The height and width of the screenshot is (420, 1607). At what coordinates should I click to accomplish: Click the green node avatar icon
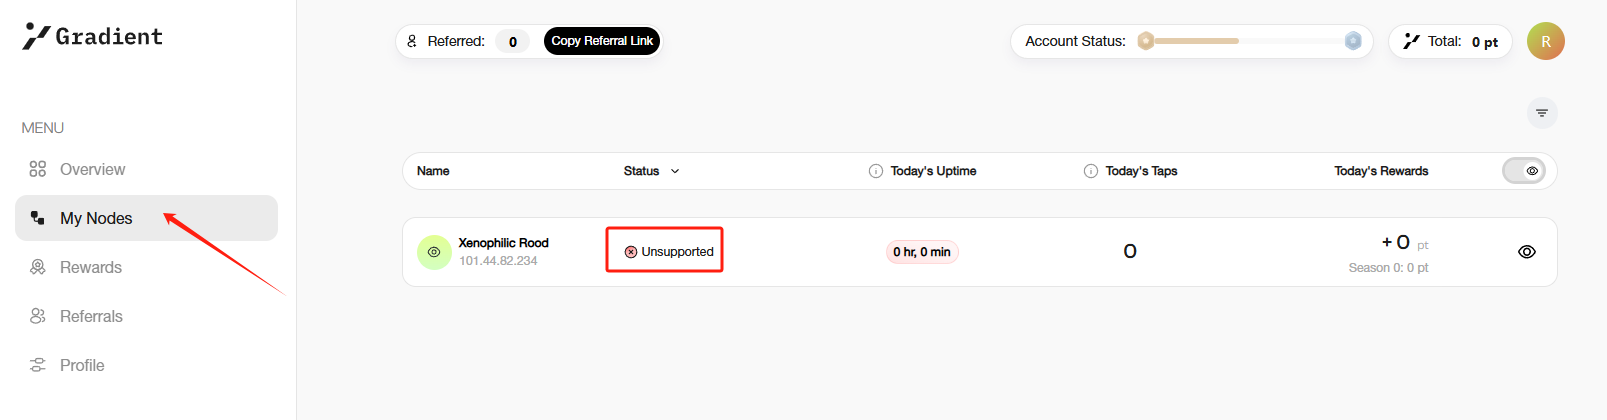(x=434, y=252)
